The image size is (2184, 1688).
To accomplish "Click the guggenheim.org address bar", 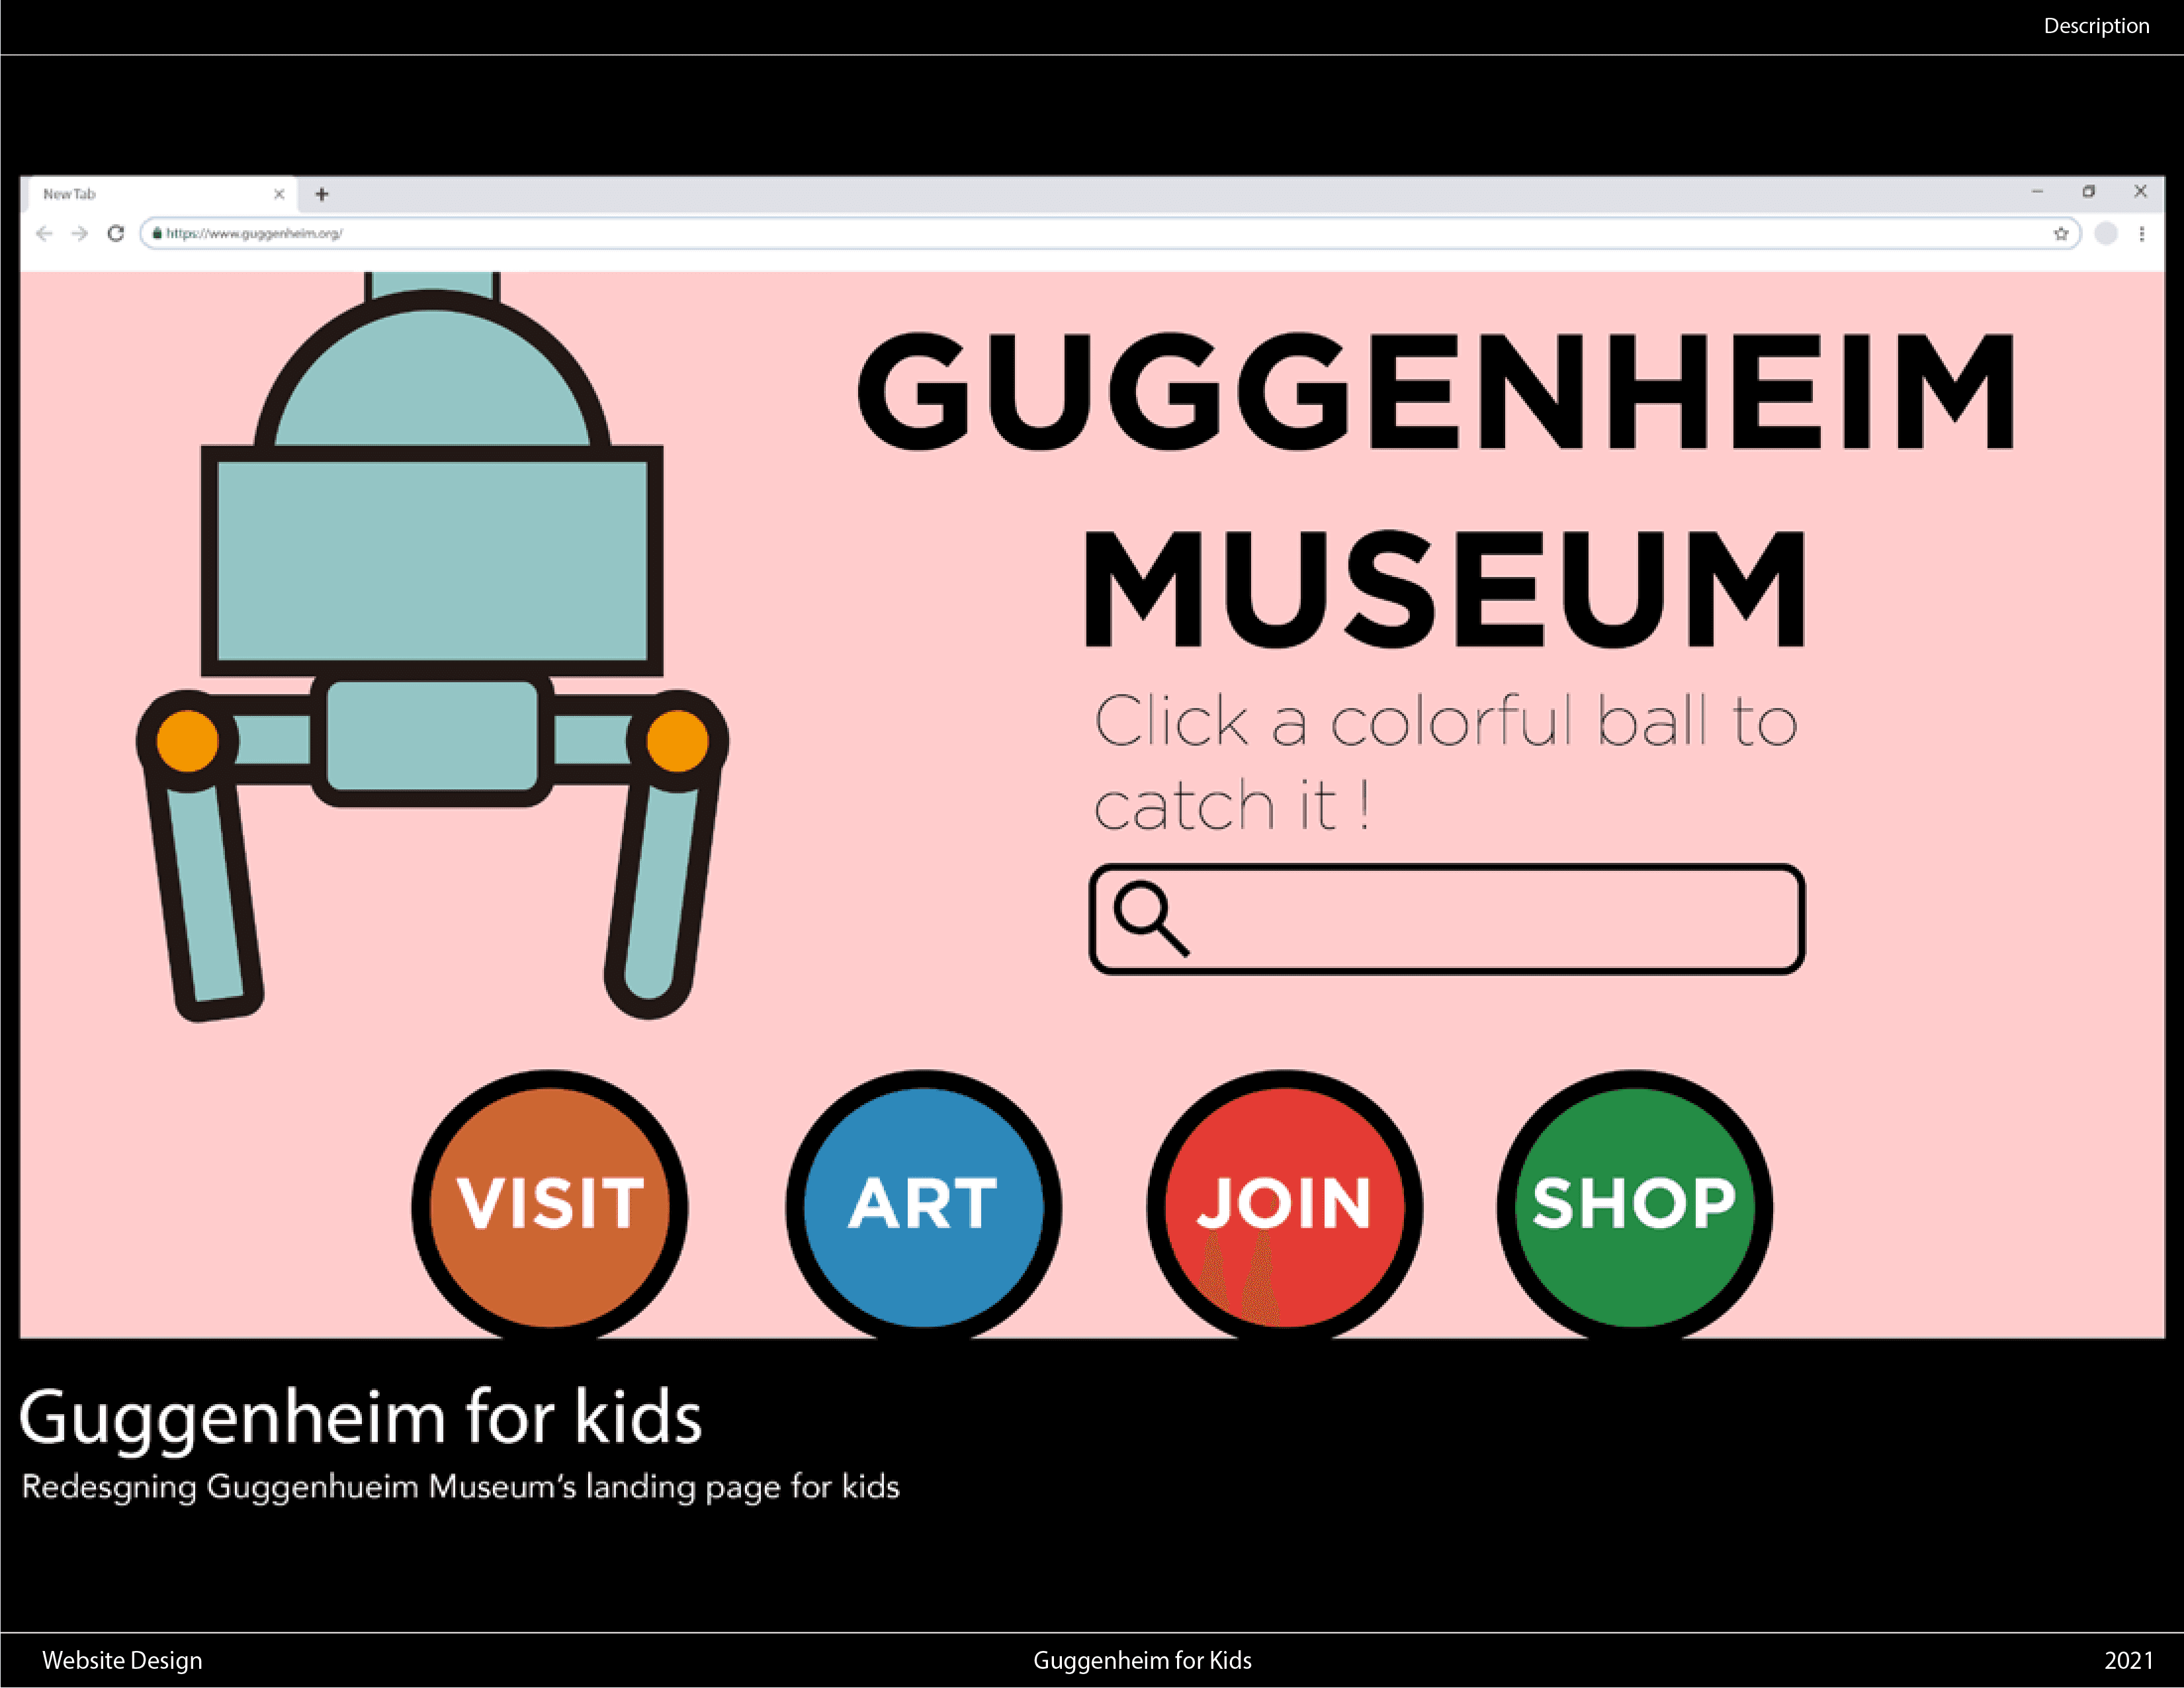I will [x=1110, y=234].
